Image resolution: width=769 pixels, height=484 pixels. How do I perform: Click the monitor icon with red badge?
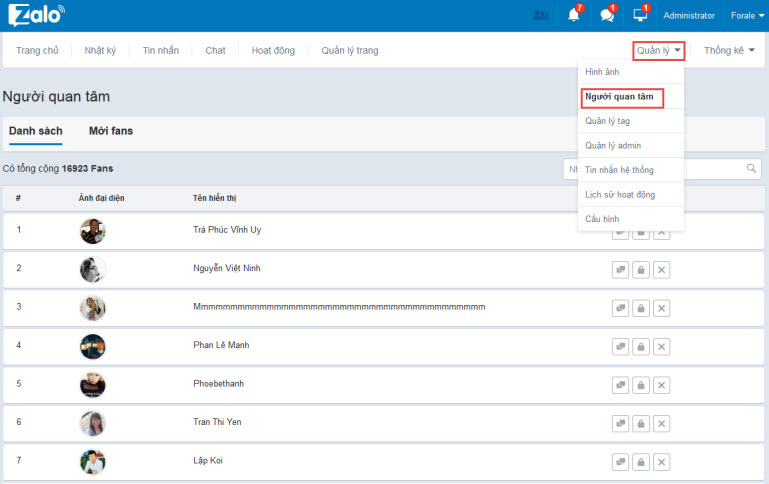[x=640, y=15]
